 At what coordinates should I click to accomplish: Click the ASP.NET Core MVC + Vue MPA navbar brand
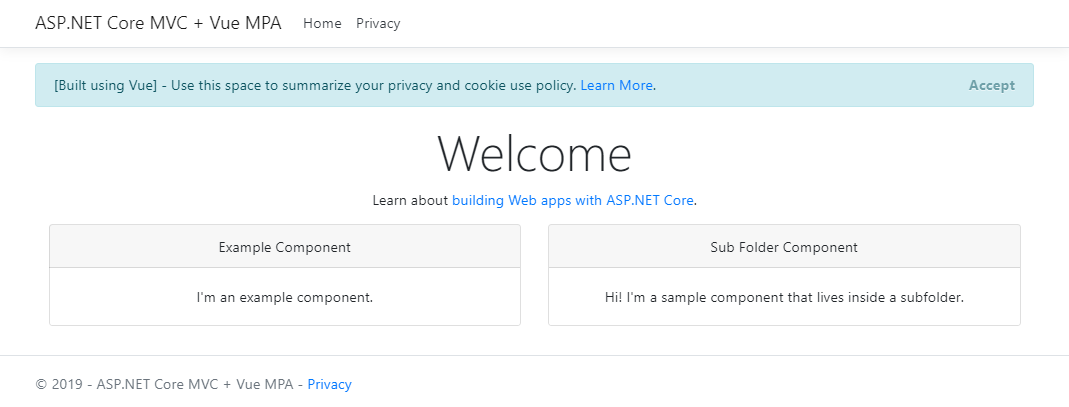(x=158, y=23)
